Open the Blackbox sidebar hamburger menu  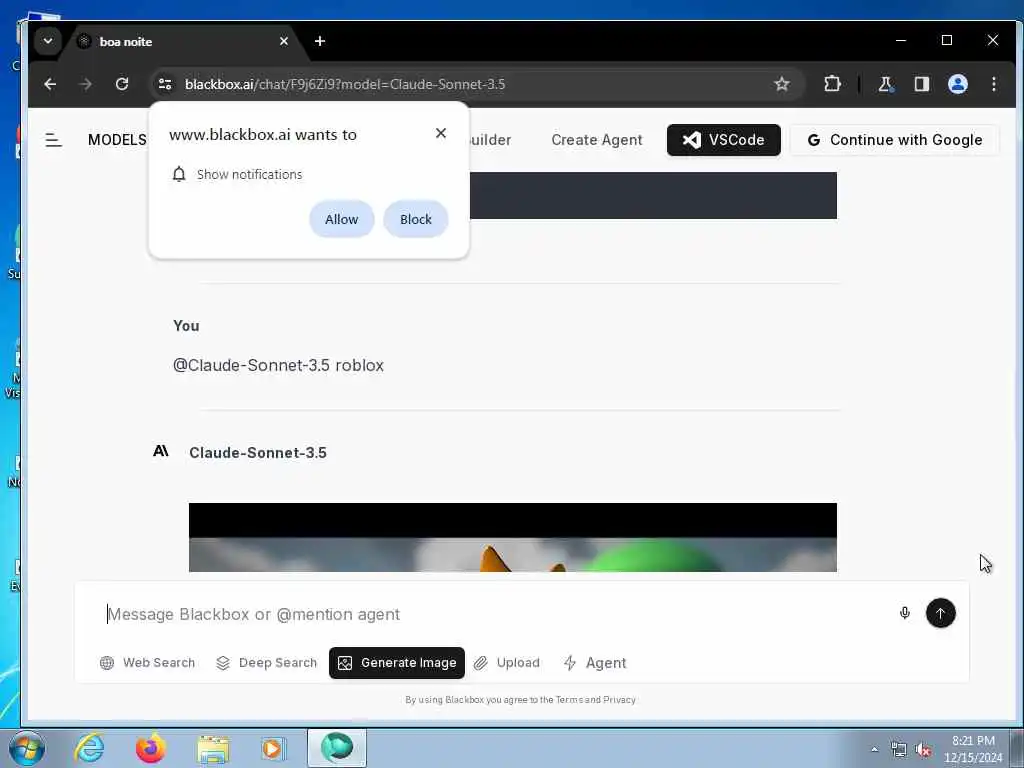[54, 140]
